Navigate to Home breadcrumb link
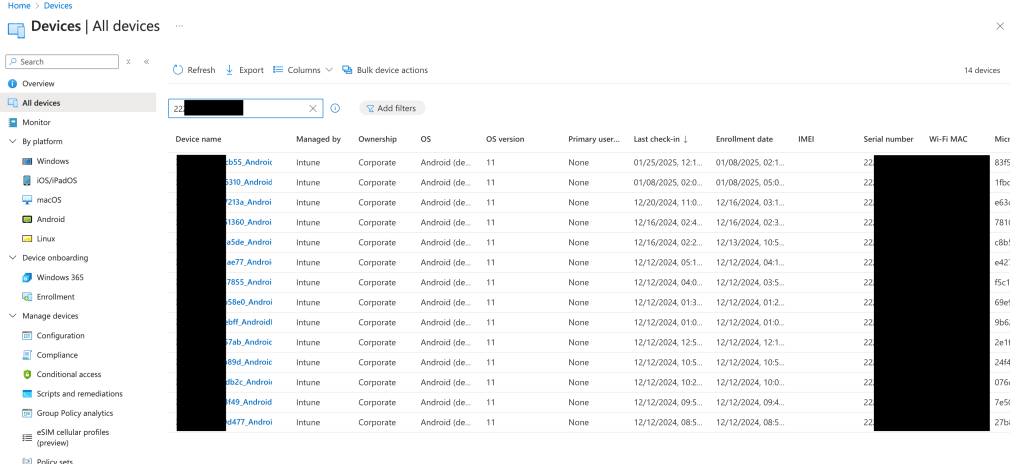Image resolution: width=1022 pixels, height=464 pixels. click(x=19, y=6)
